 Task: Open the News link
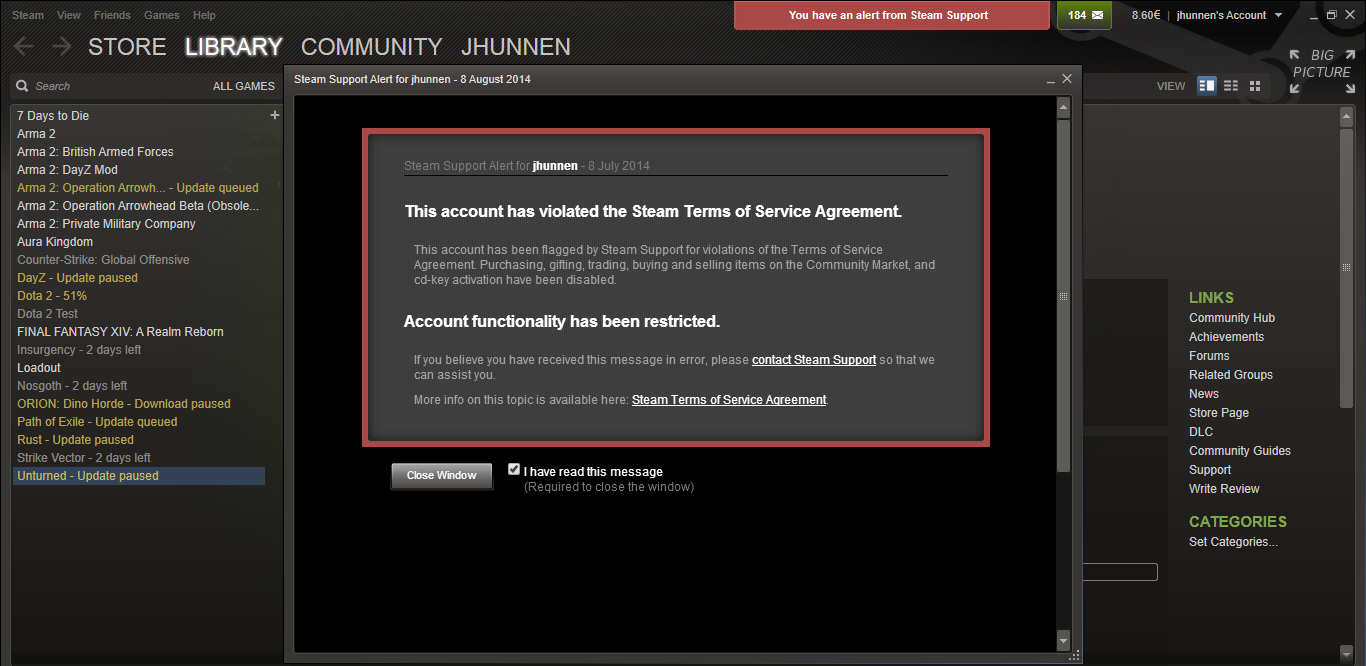coord(1204,394)
